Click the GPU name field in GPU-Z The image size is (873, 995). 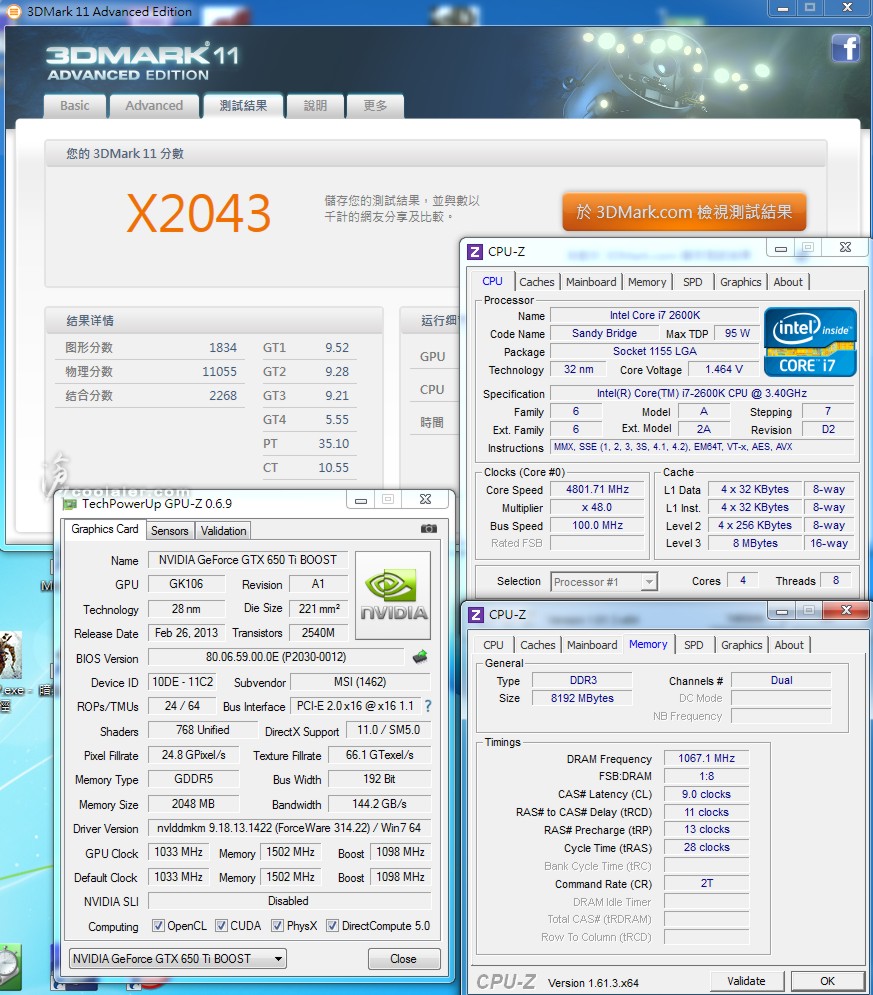point(247,560)
